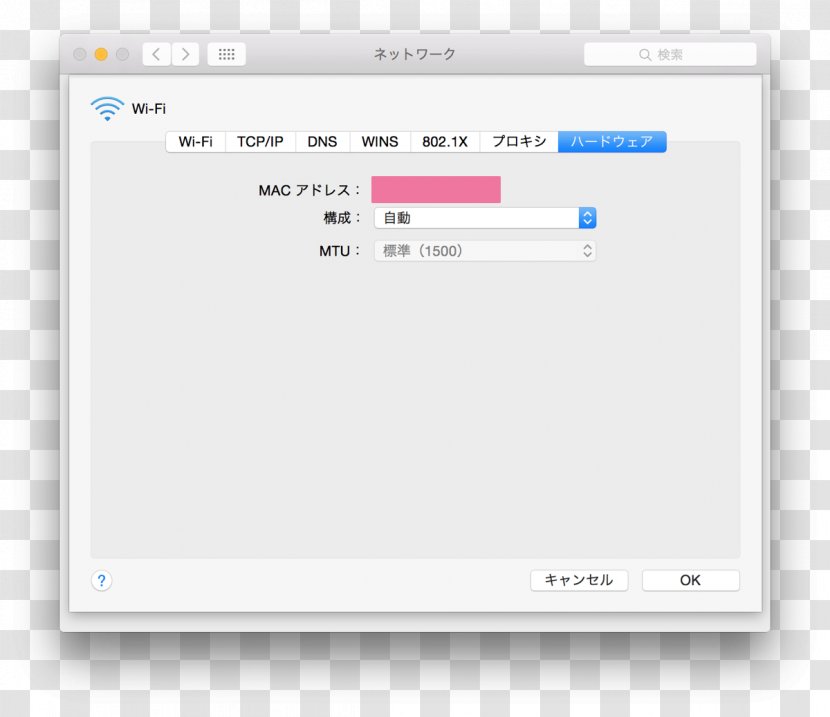830x717 pixels.
Task: Open the WINS tab
Action: [x=380, y=142]
